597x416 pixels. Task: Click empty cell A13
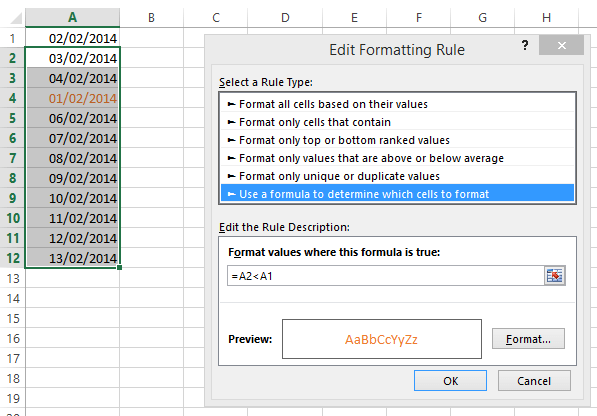click(x=72, y=279)
